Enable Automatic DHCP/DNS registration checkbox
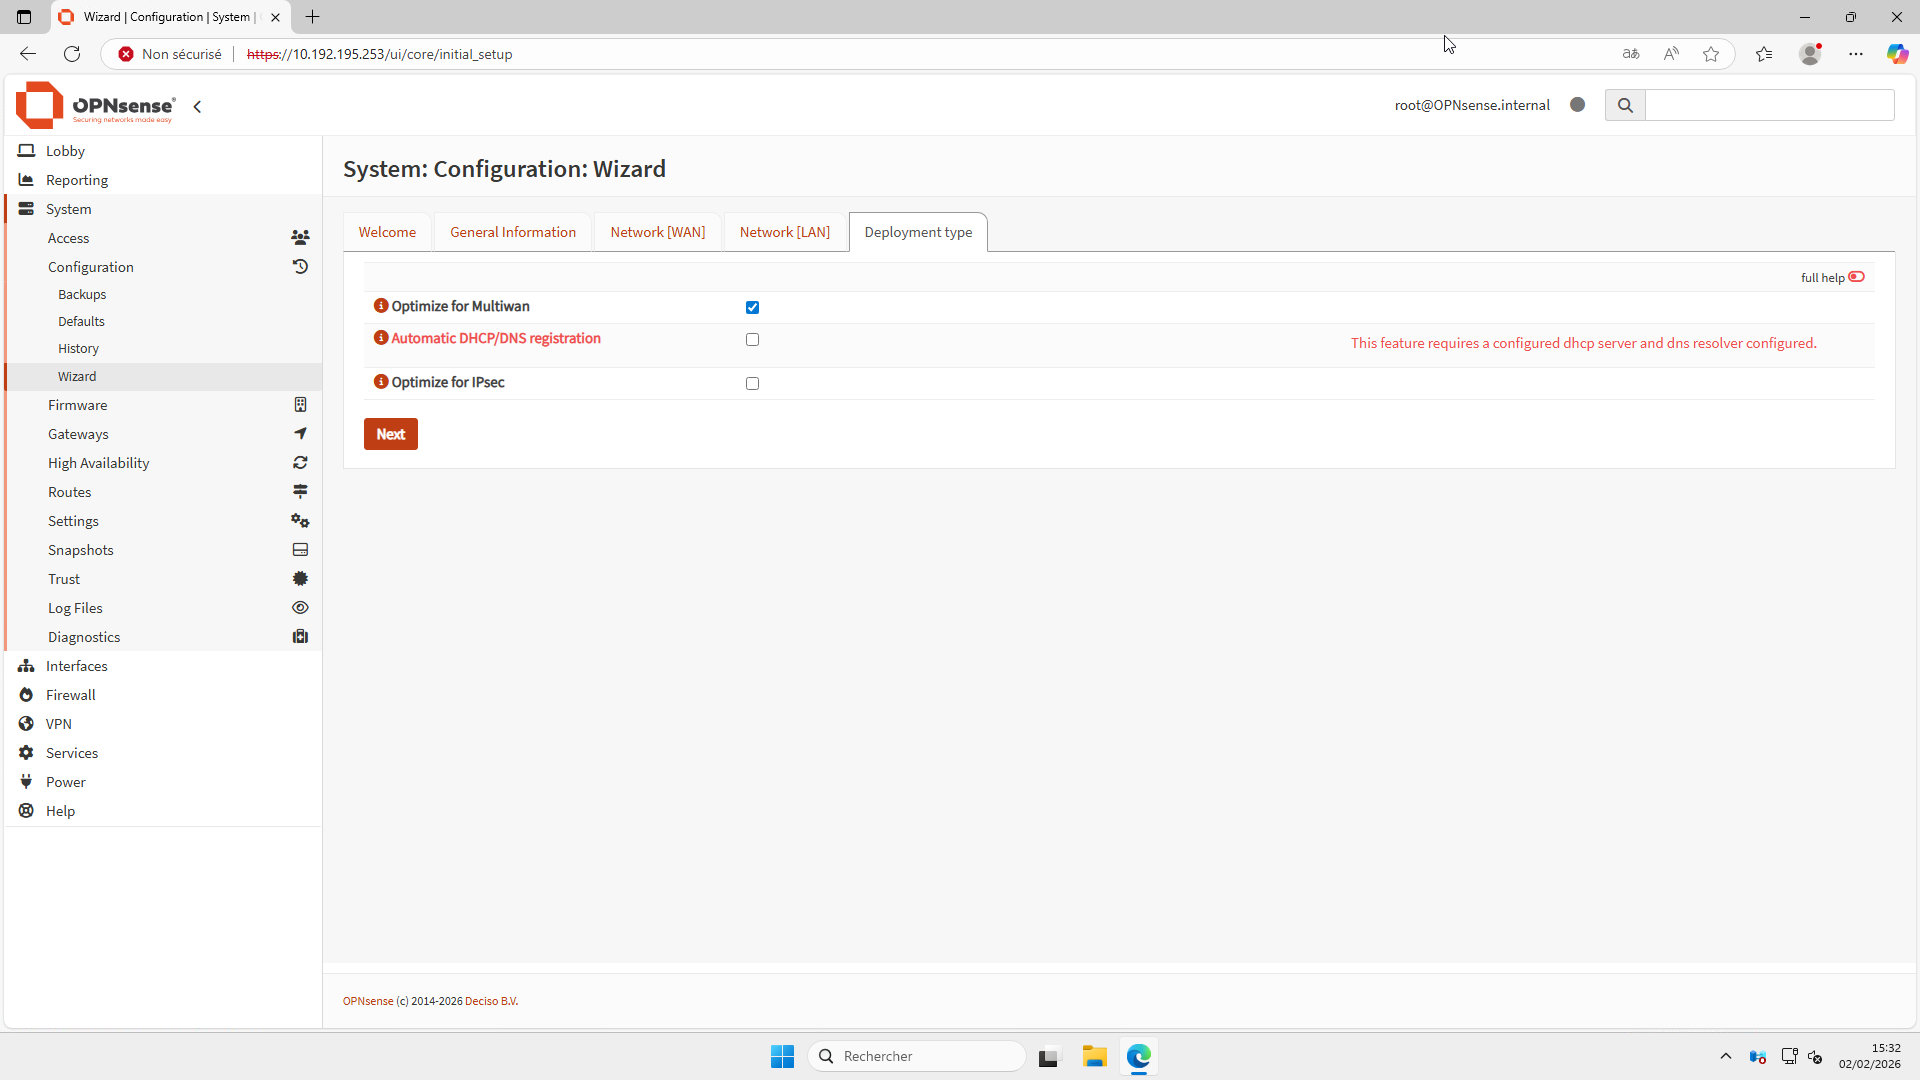The height and width of the screenshot is (1088, 1920). [752, 340]
